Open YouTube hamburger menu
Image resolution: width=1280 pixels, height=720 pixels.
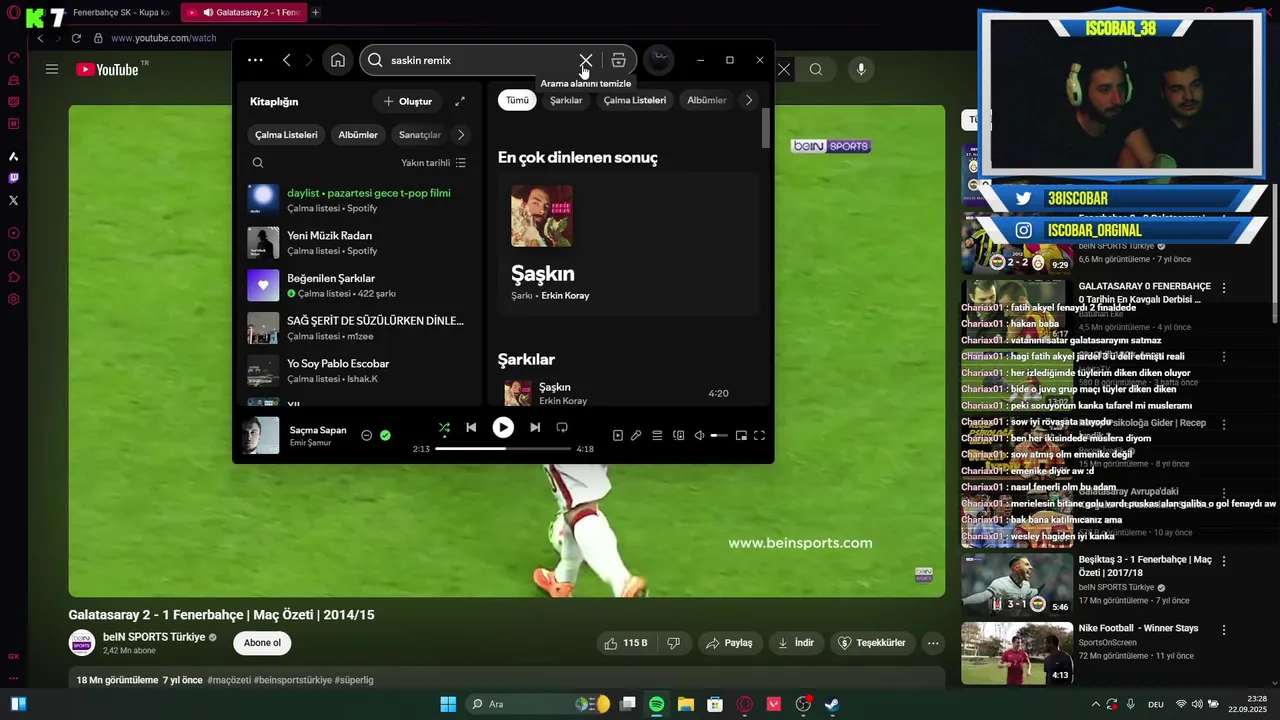coord(52,69)
